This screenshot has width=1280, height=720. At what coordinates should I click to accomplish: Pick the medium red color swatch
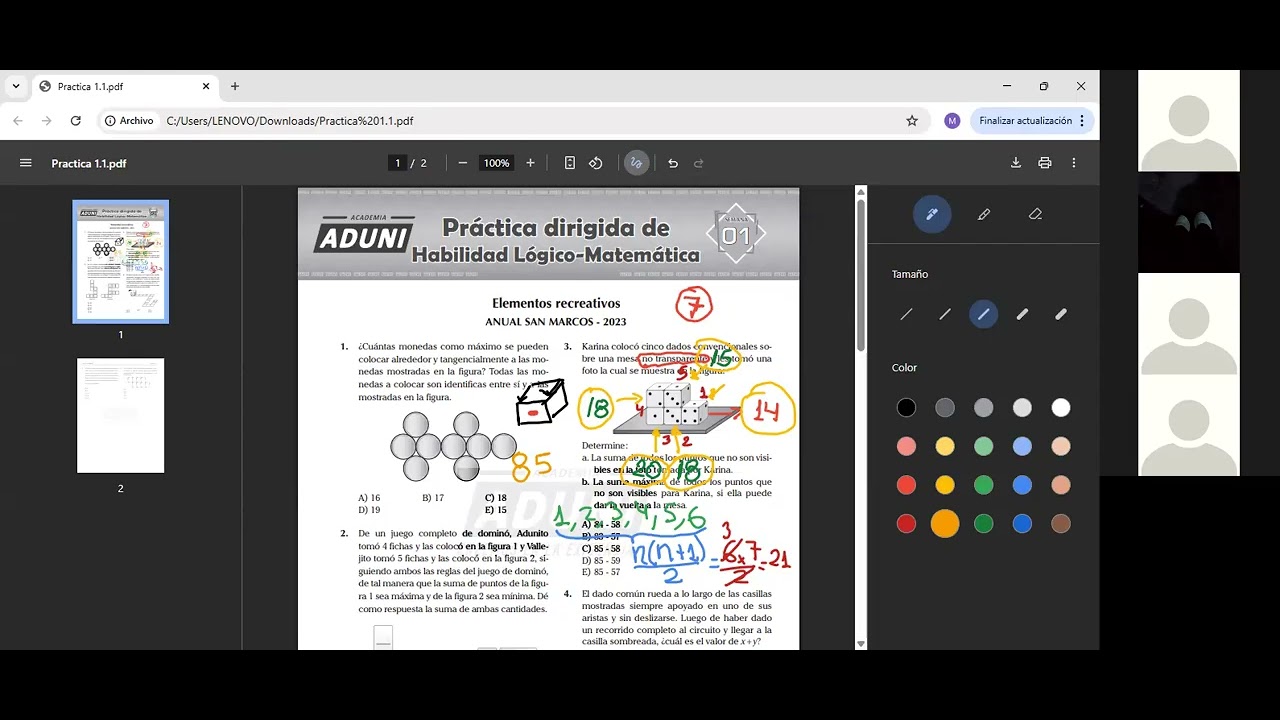906,485
